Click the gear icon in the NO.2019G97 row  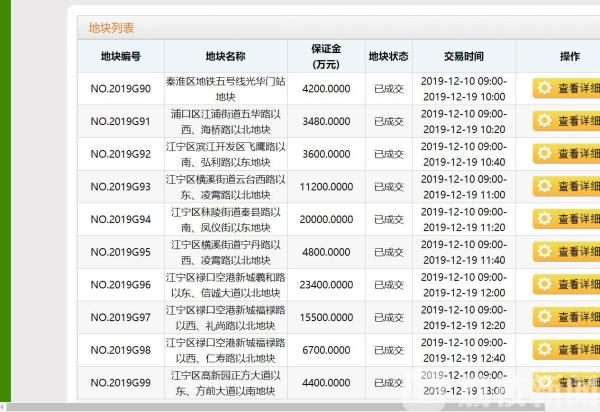544,317
